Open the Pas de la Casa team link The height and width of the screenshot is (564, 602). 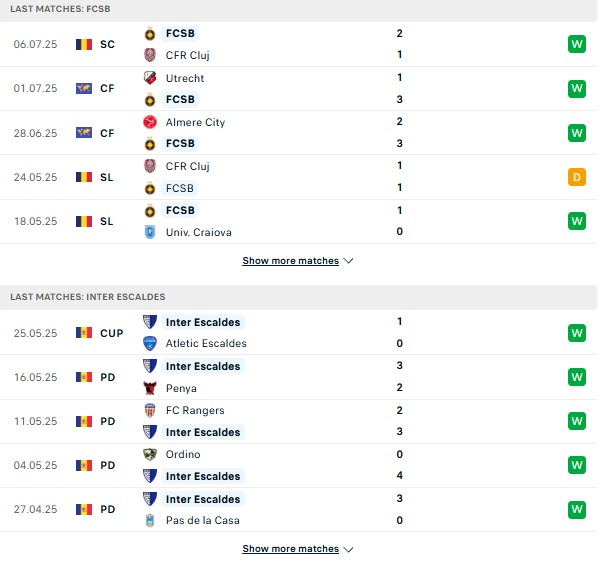pos(203,520)
